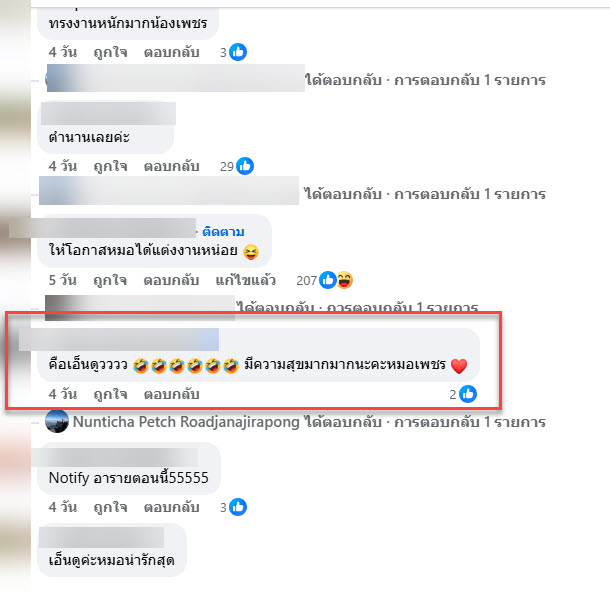610x592 pixels.
Task: Expand the 1 reply under ตำนานเลยค่ะ comment
Action: point(425,194)
